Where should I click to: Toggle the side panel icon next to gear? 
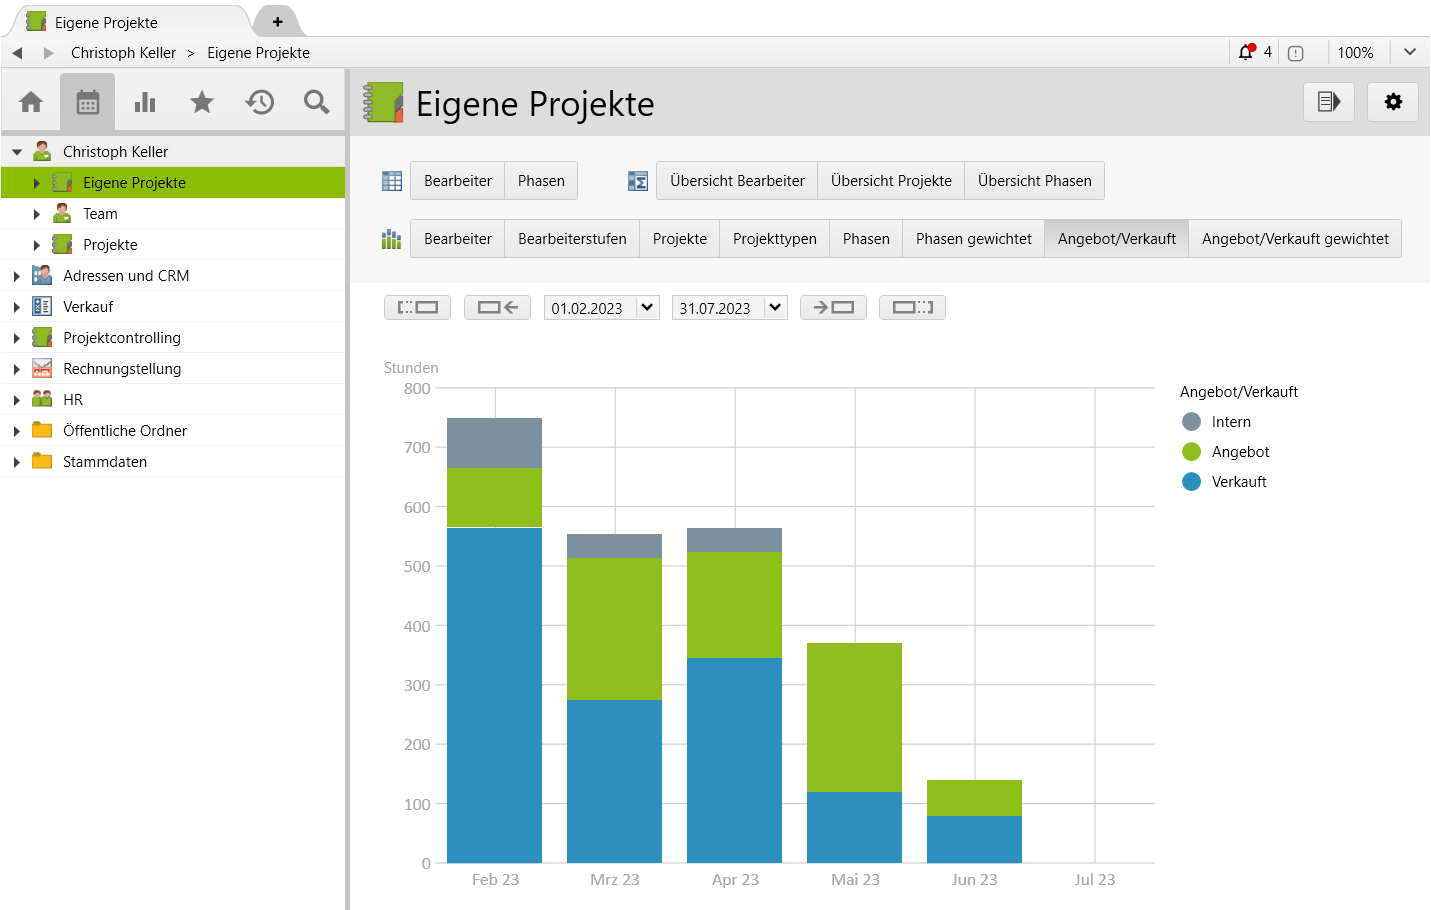(x=1329, y=102)
